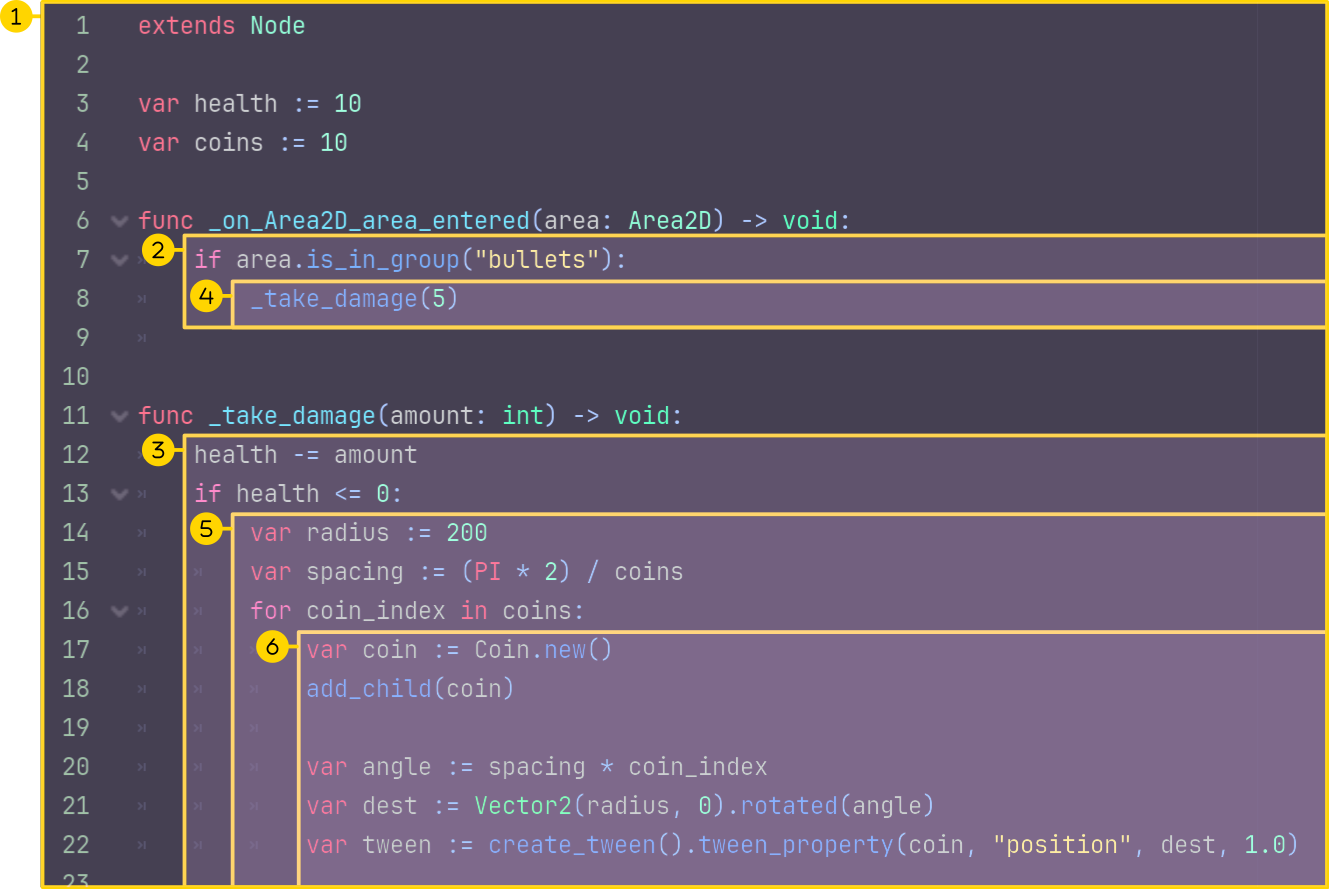Collapse the _on_Area2D_area_entered function fold arrow
This screenshot has width=1329, height=889.
[120, 221]
